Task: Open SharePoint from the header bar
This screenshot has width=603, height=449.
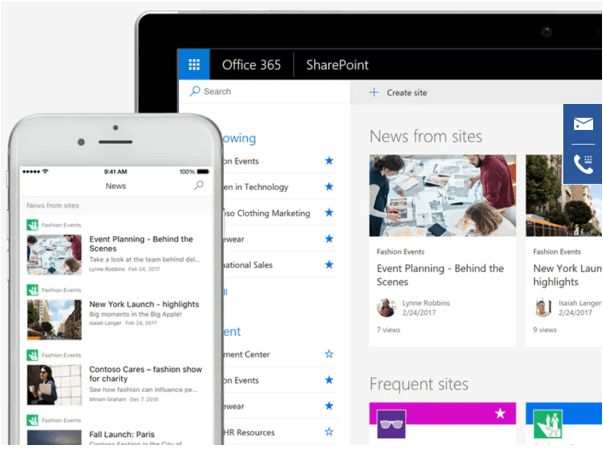Action: click(337, 65)
